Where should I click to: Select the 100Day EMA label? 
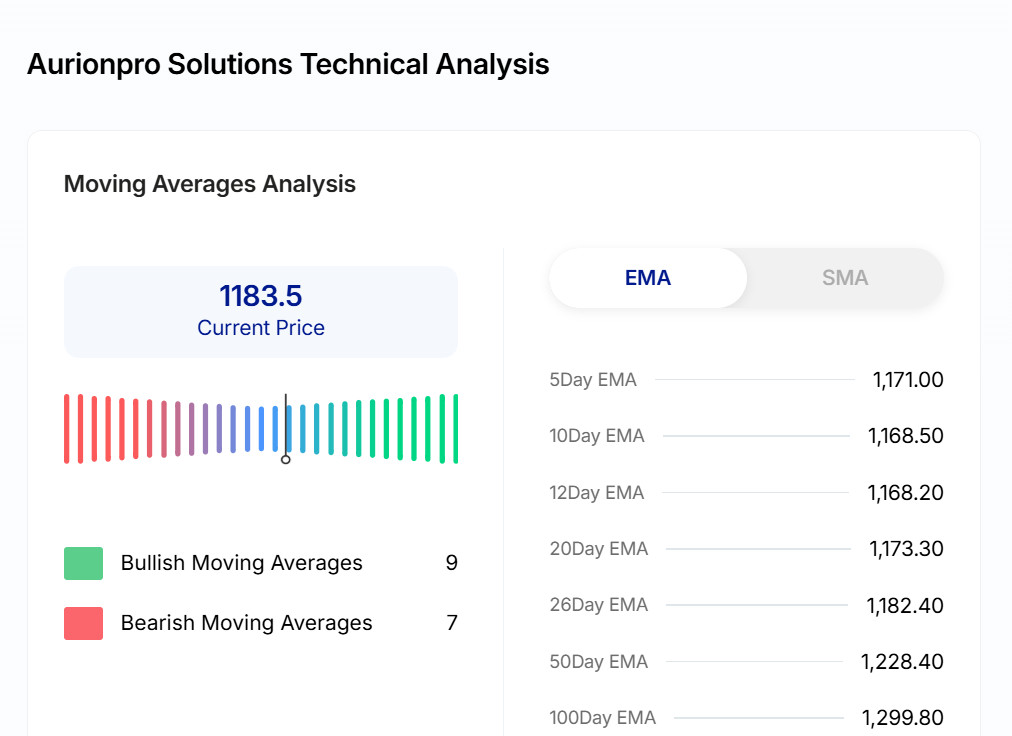tap(603, 718)
